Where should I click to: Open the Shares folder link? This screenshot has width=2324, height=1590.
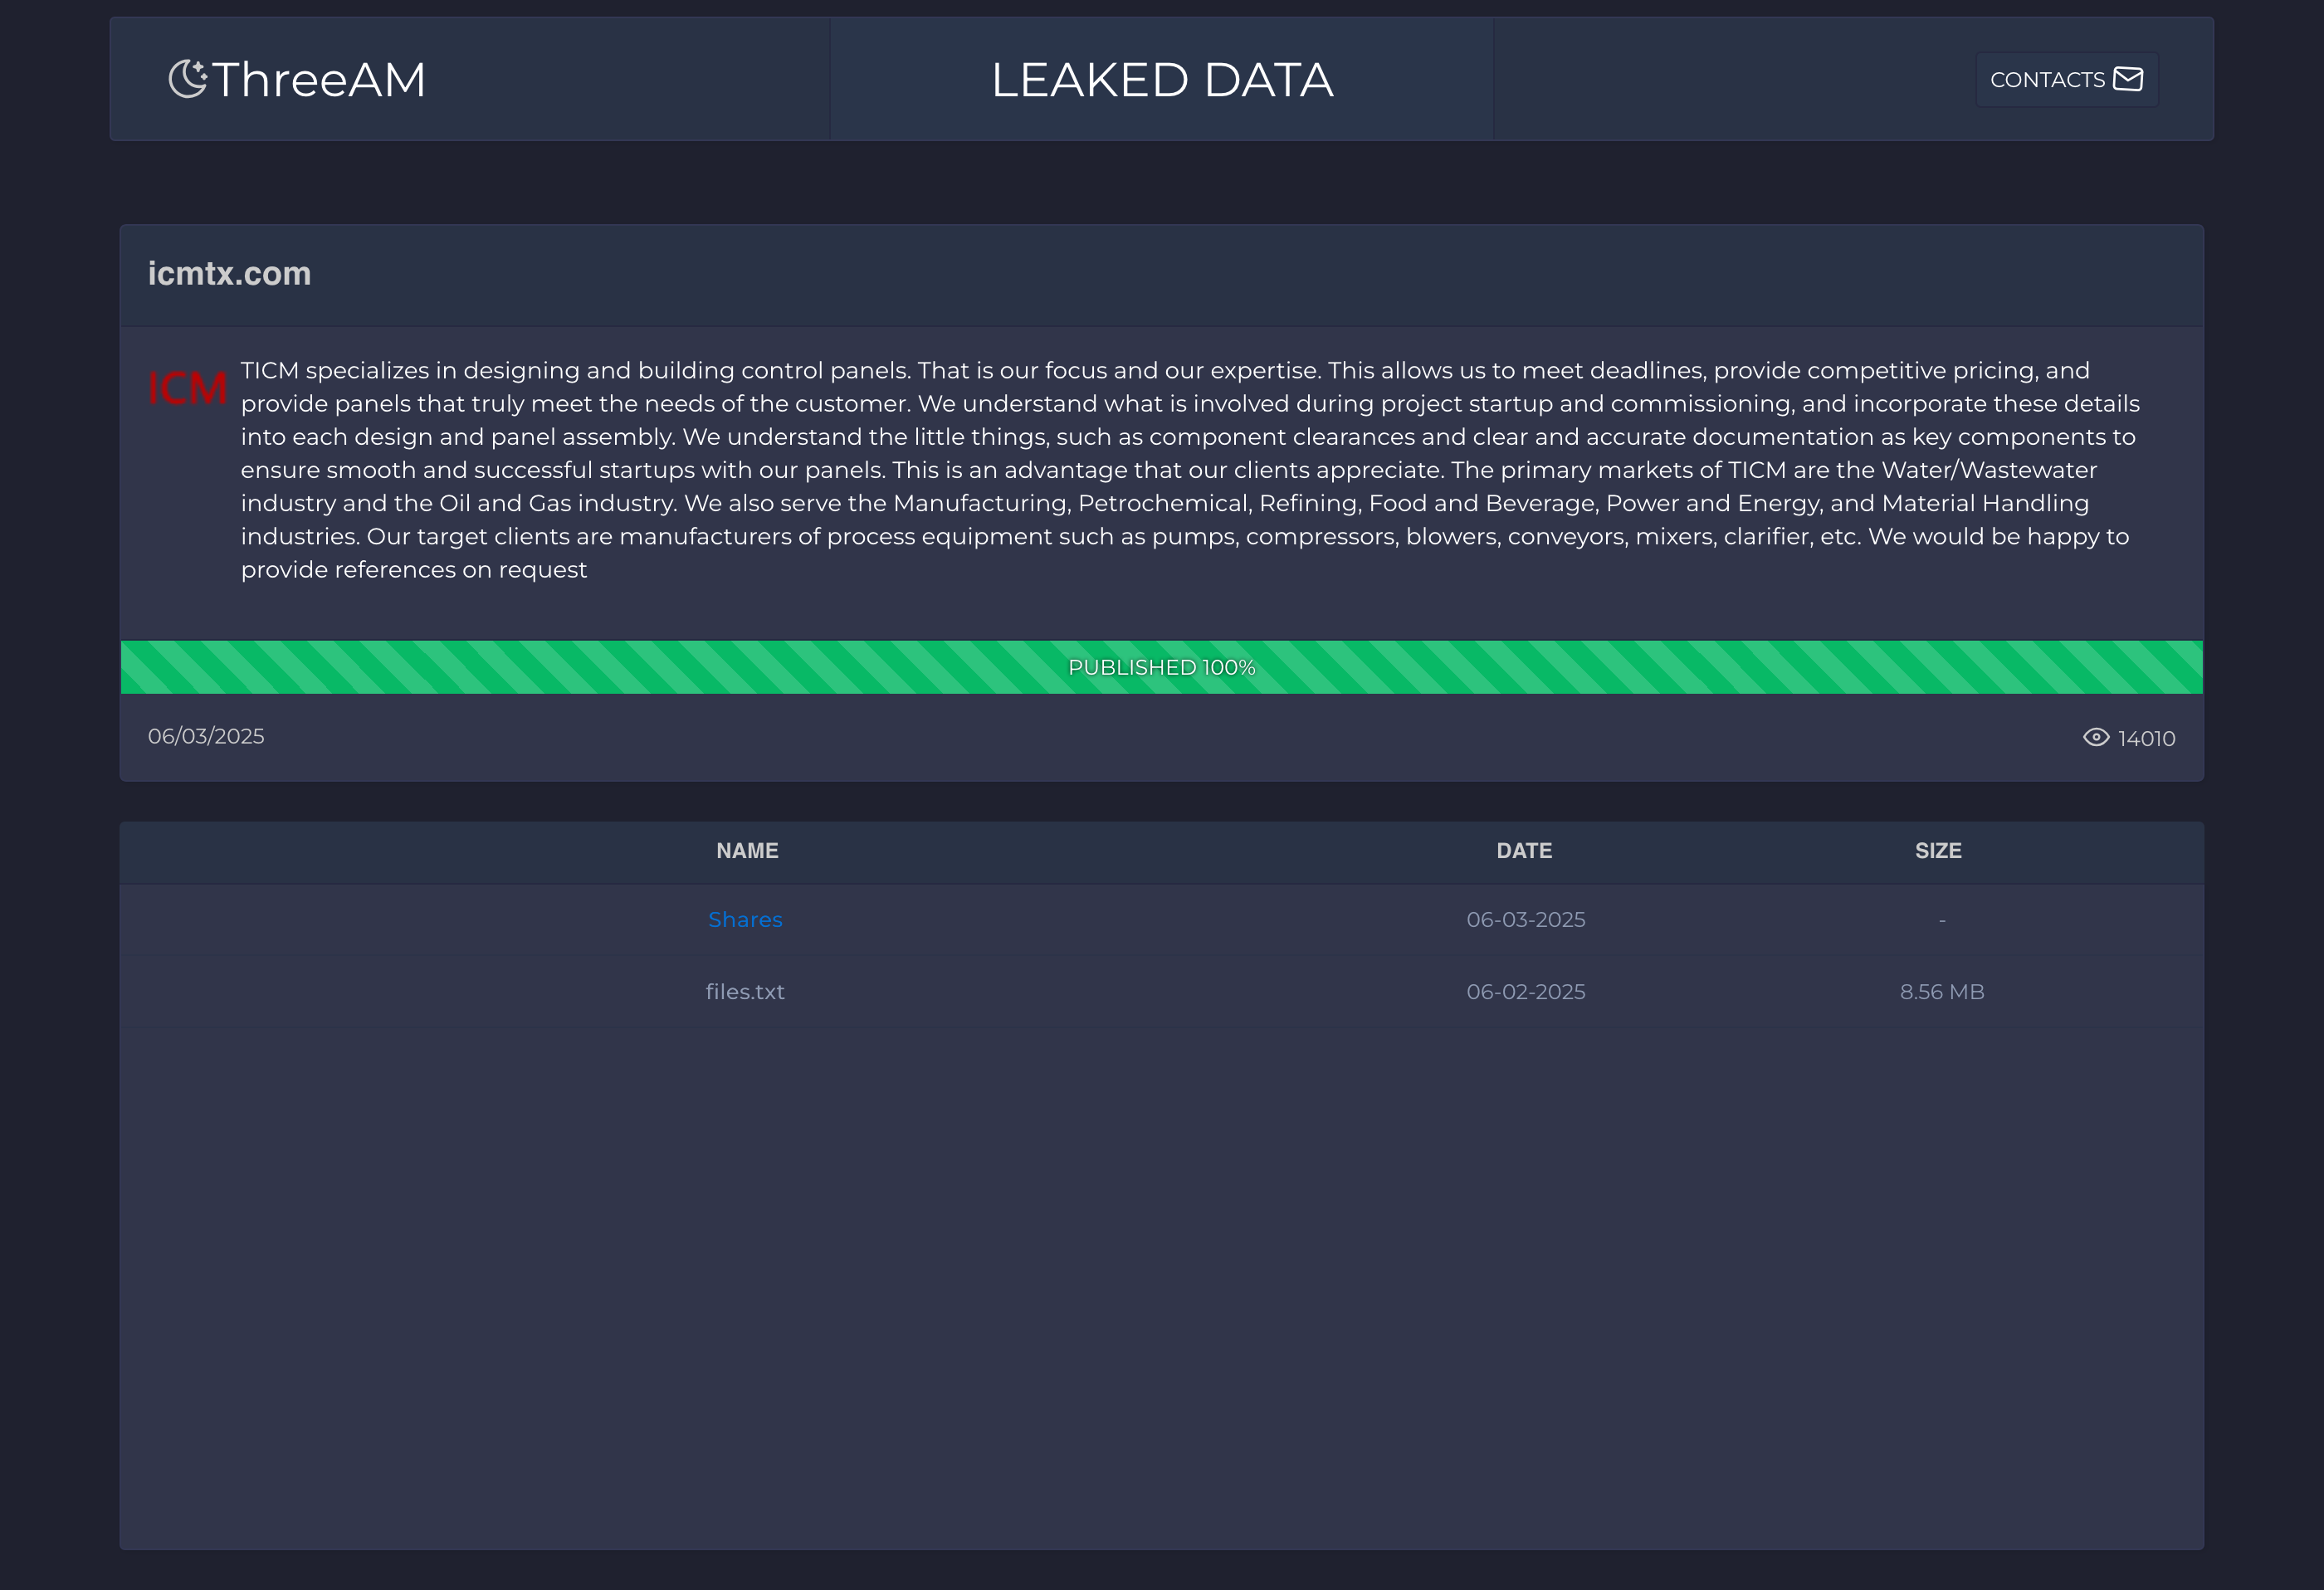click(745, 920)
